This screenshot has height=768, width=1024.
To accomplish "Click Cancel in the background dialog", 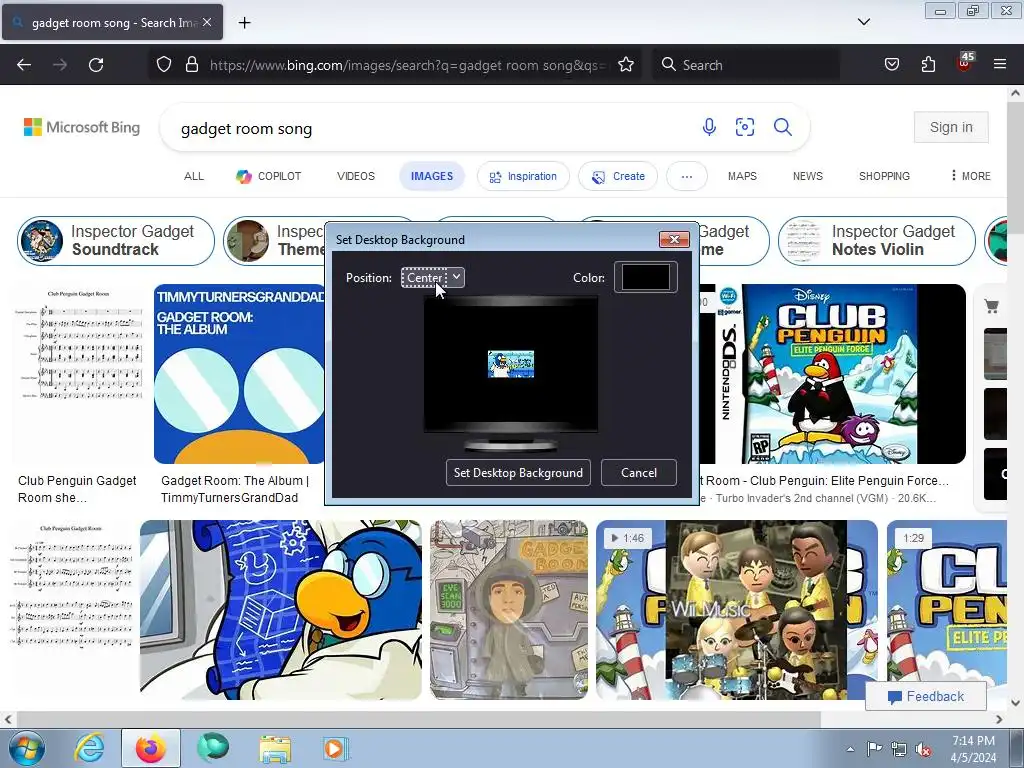I will point(639,473).
